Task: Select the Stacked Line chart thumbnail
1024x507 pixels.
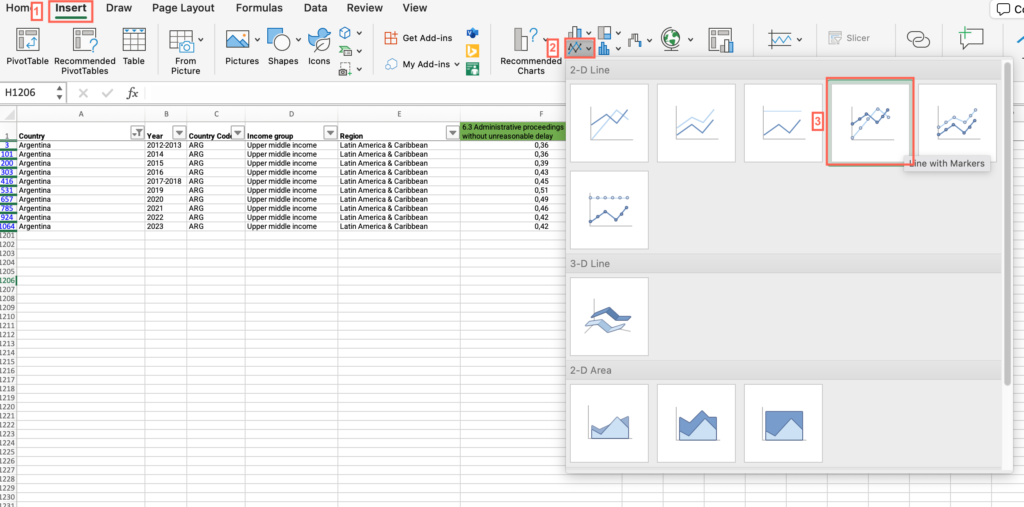Action: point(696,123)
